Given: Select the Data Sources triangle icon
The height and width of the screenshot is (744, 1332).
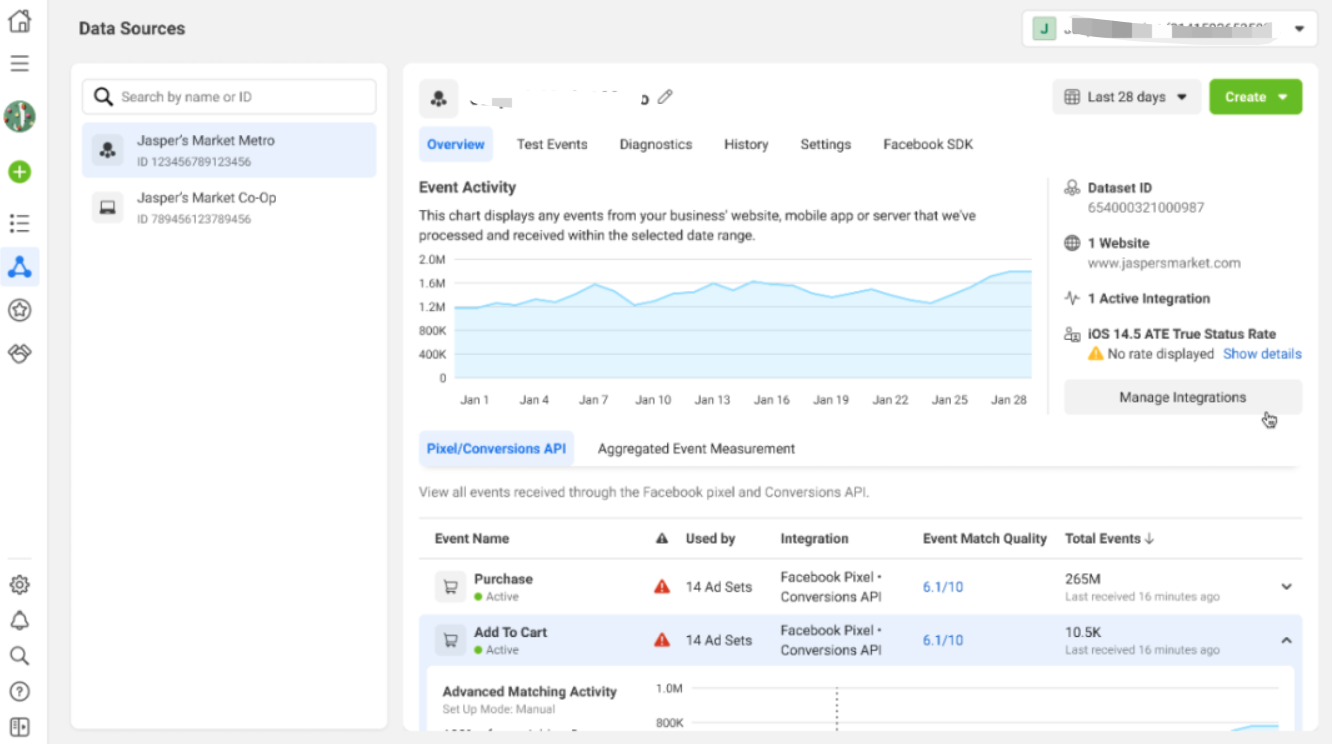Looking at the screenshot, I should tap(20, 267).
